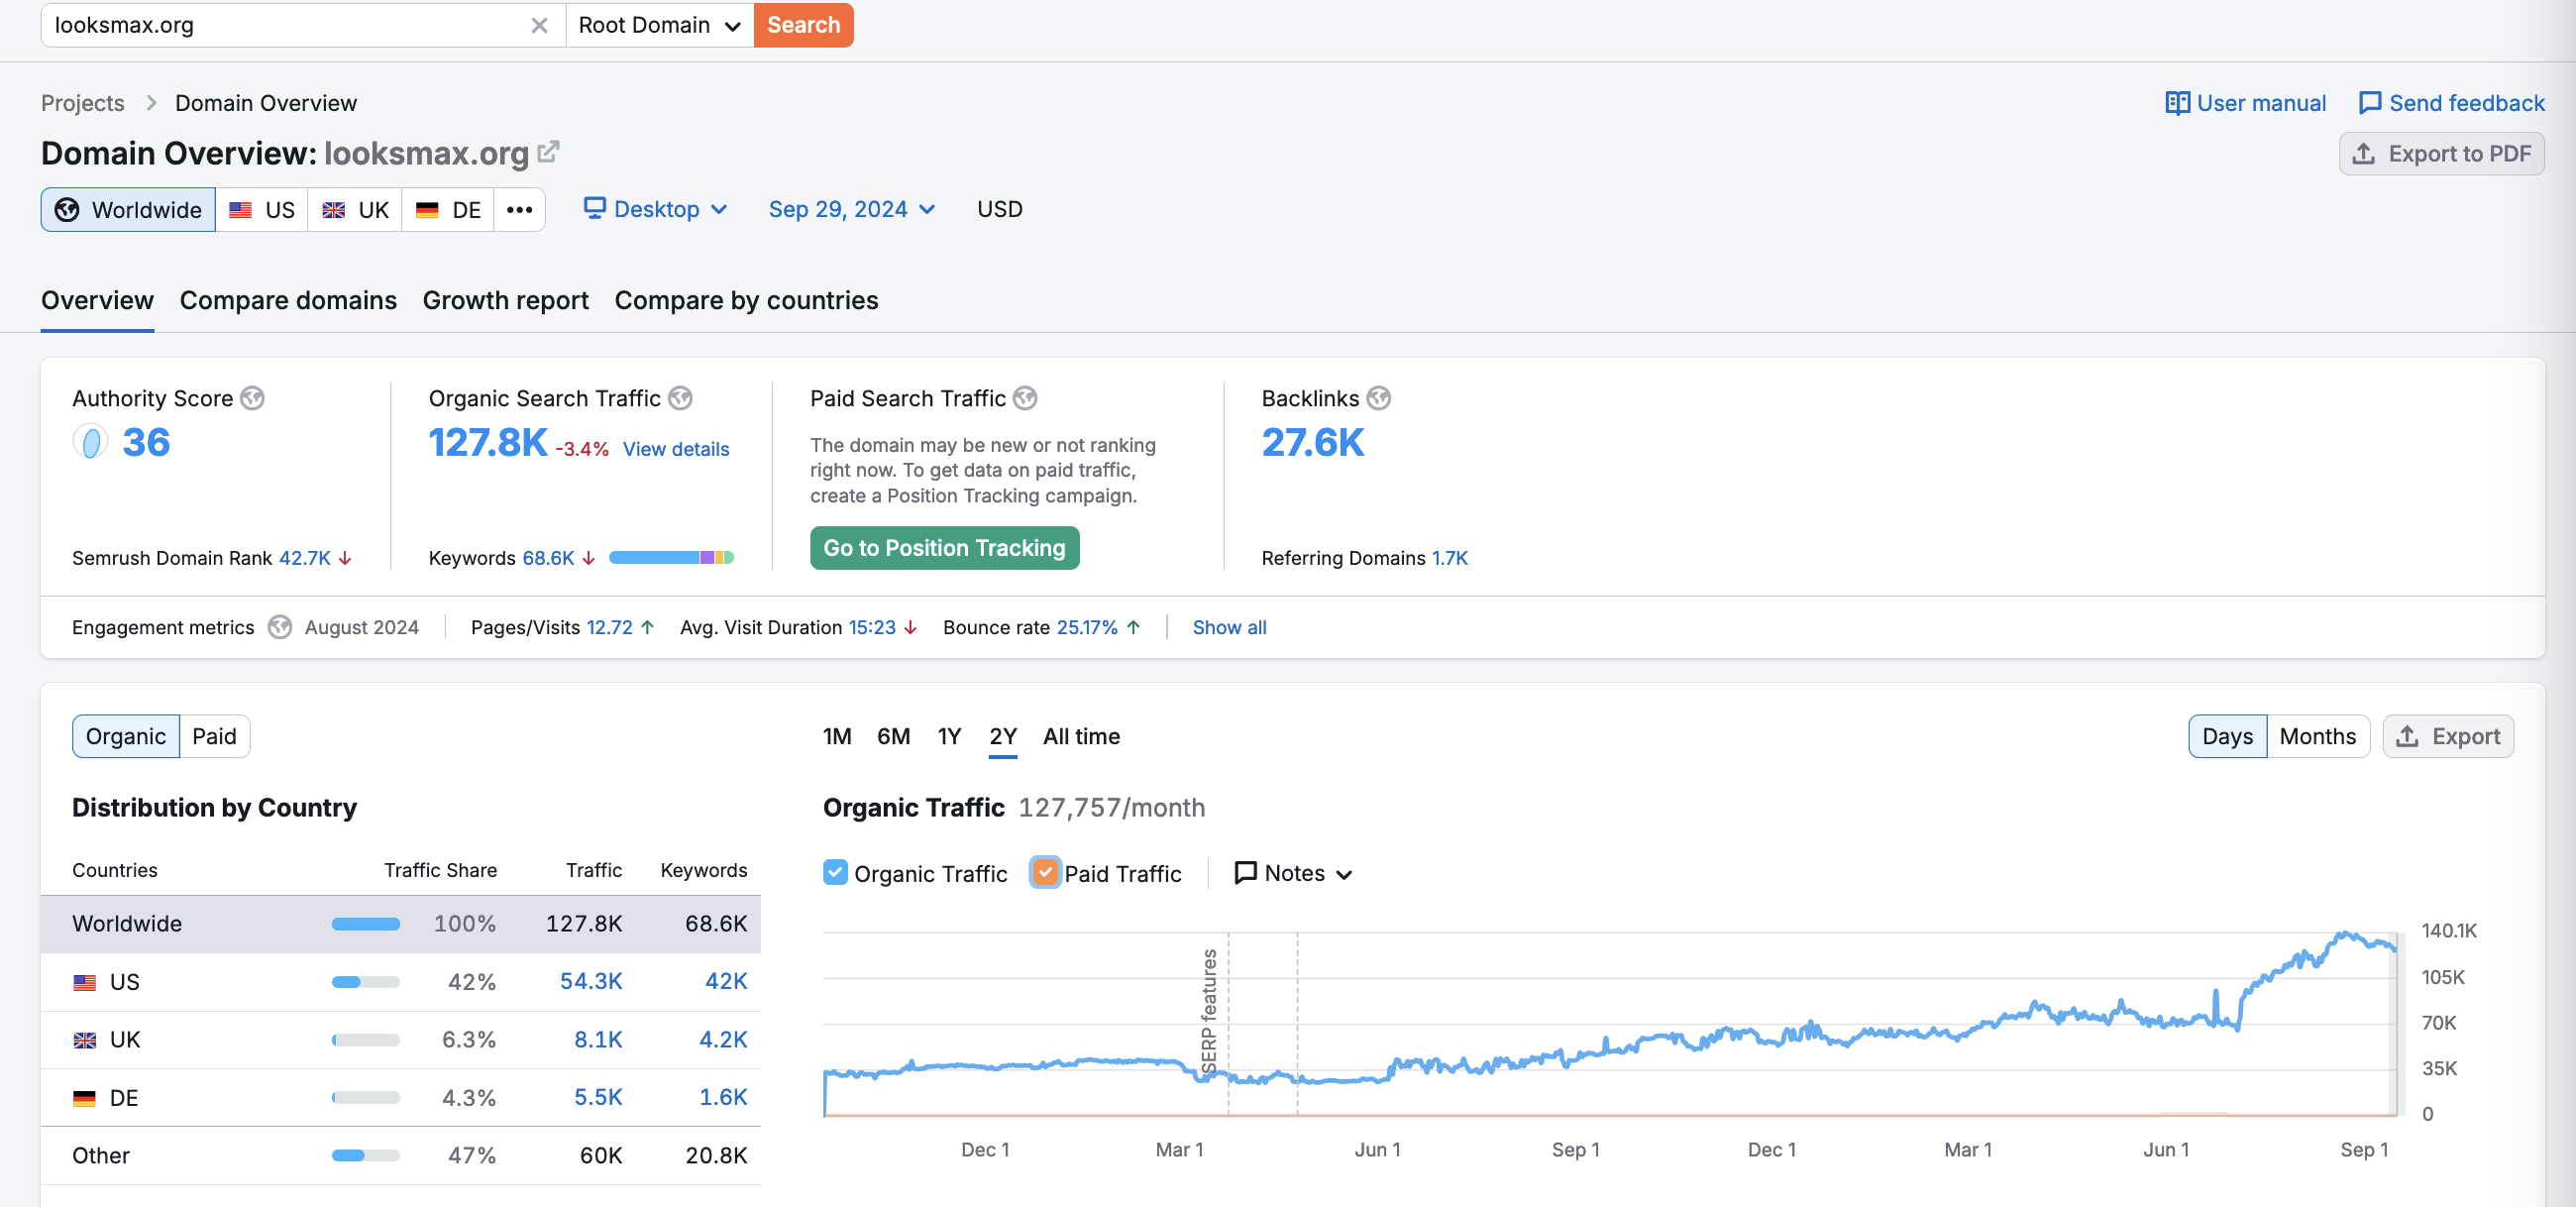Click the breadcrumb arrow after Projects
This screenshot has height=1207, width=2576.
pos(151,103)
